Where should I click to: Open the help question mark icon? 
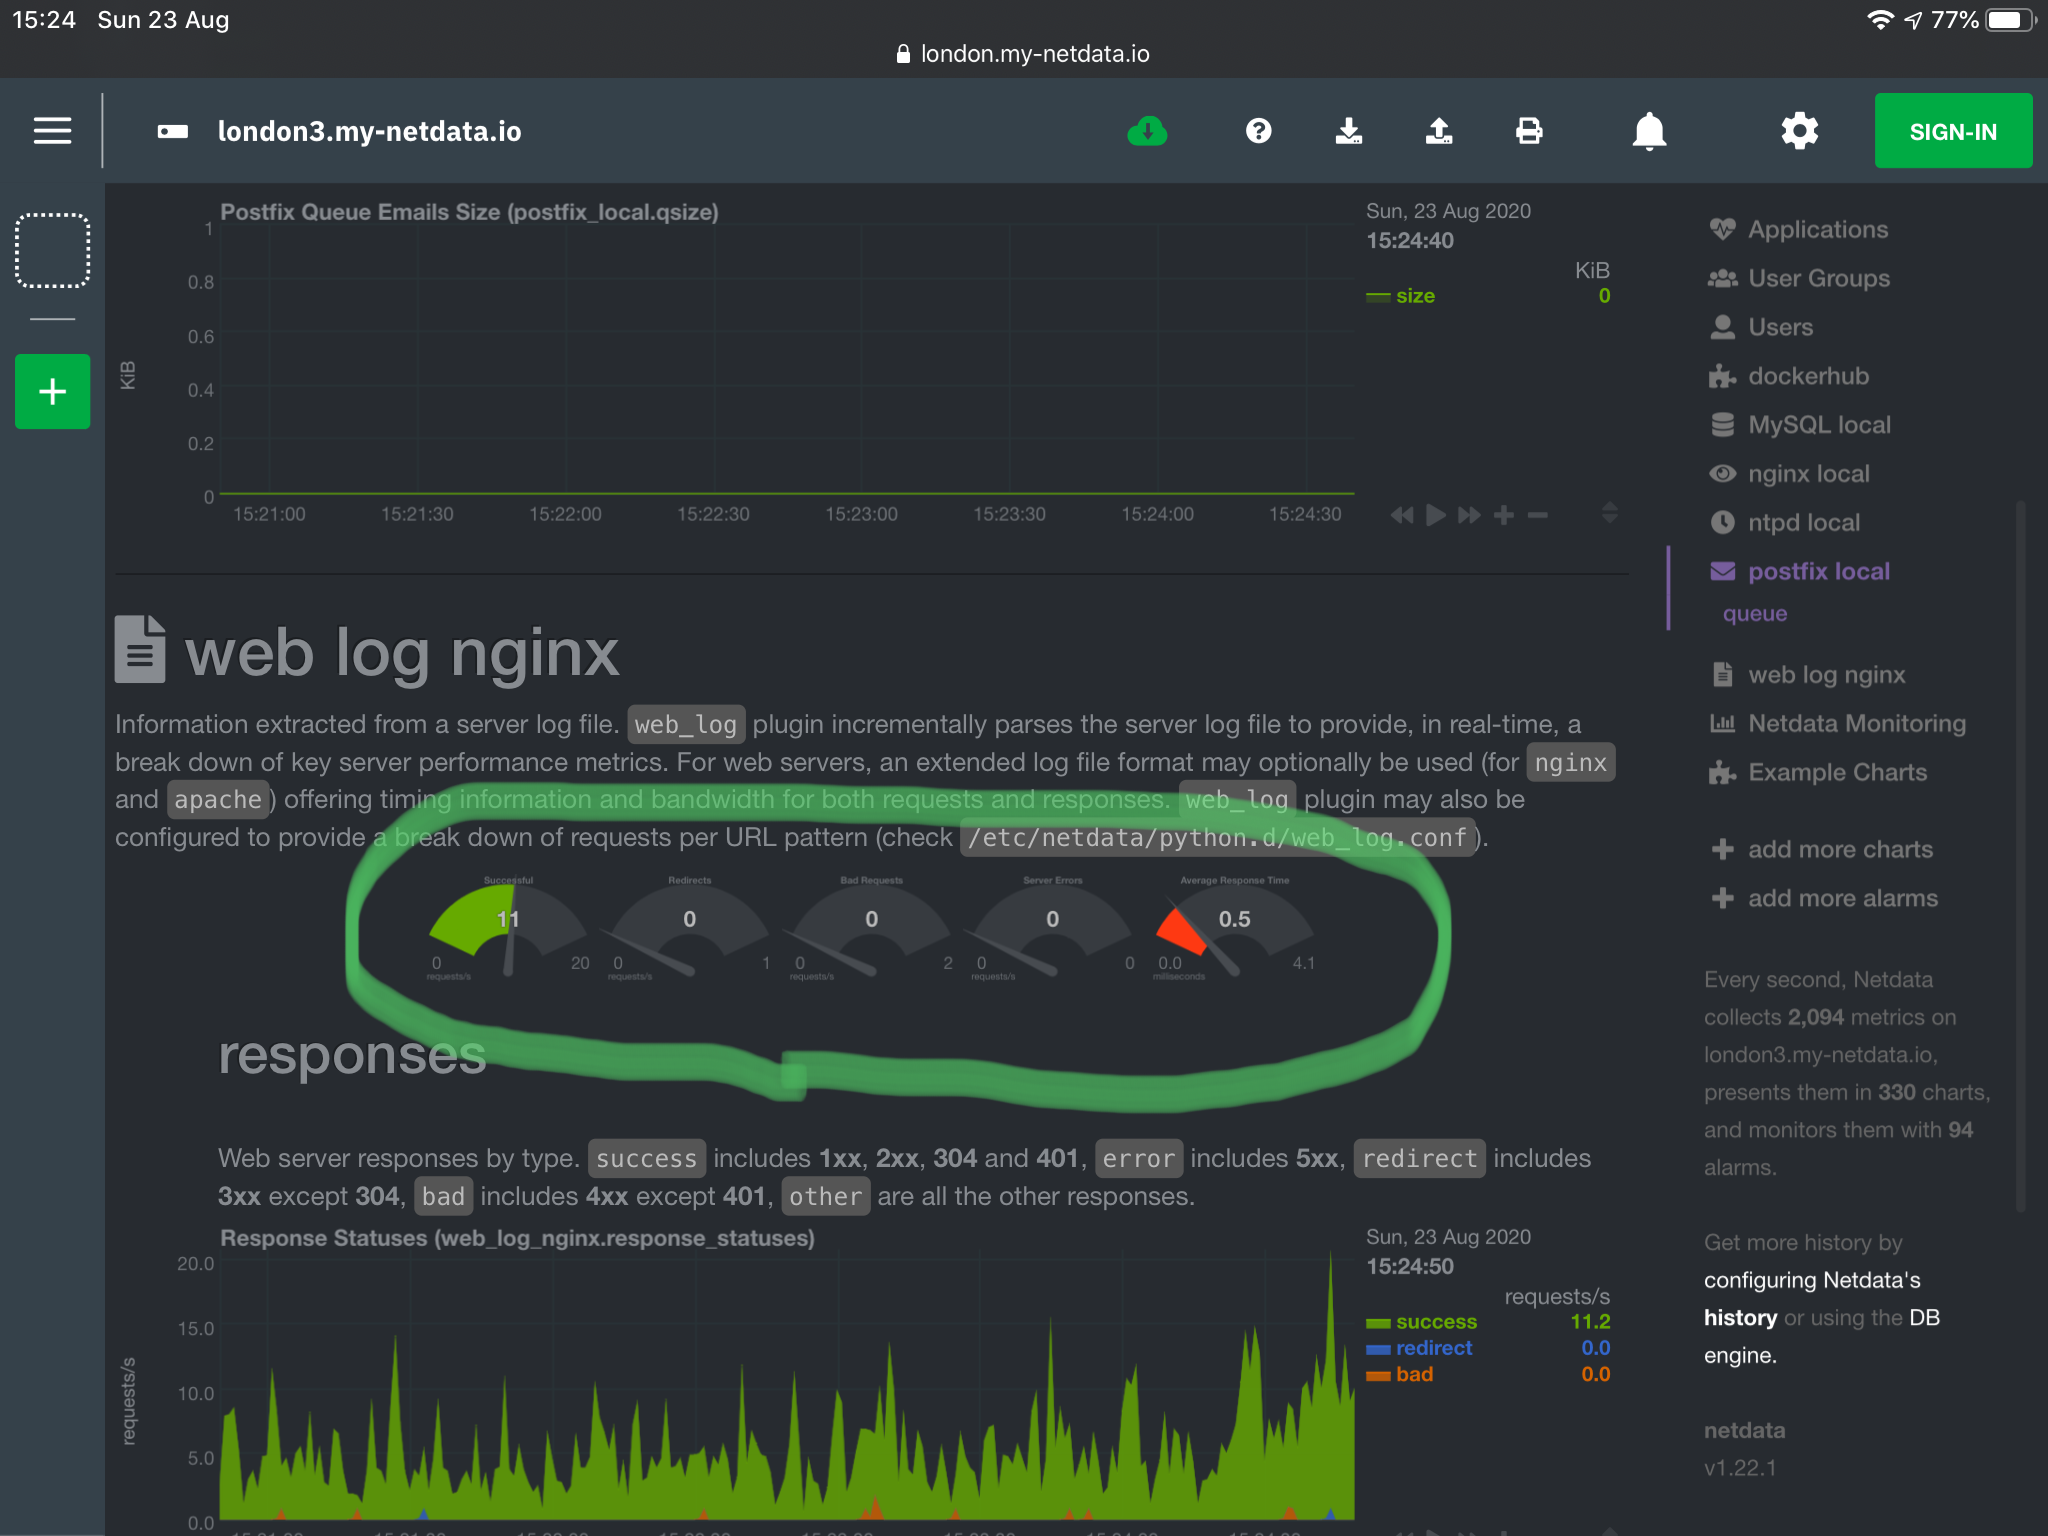(x=1259, y=131)
